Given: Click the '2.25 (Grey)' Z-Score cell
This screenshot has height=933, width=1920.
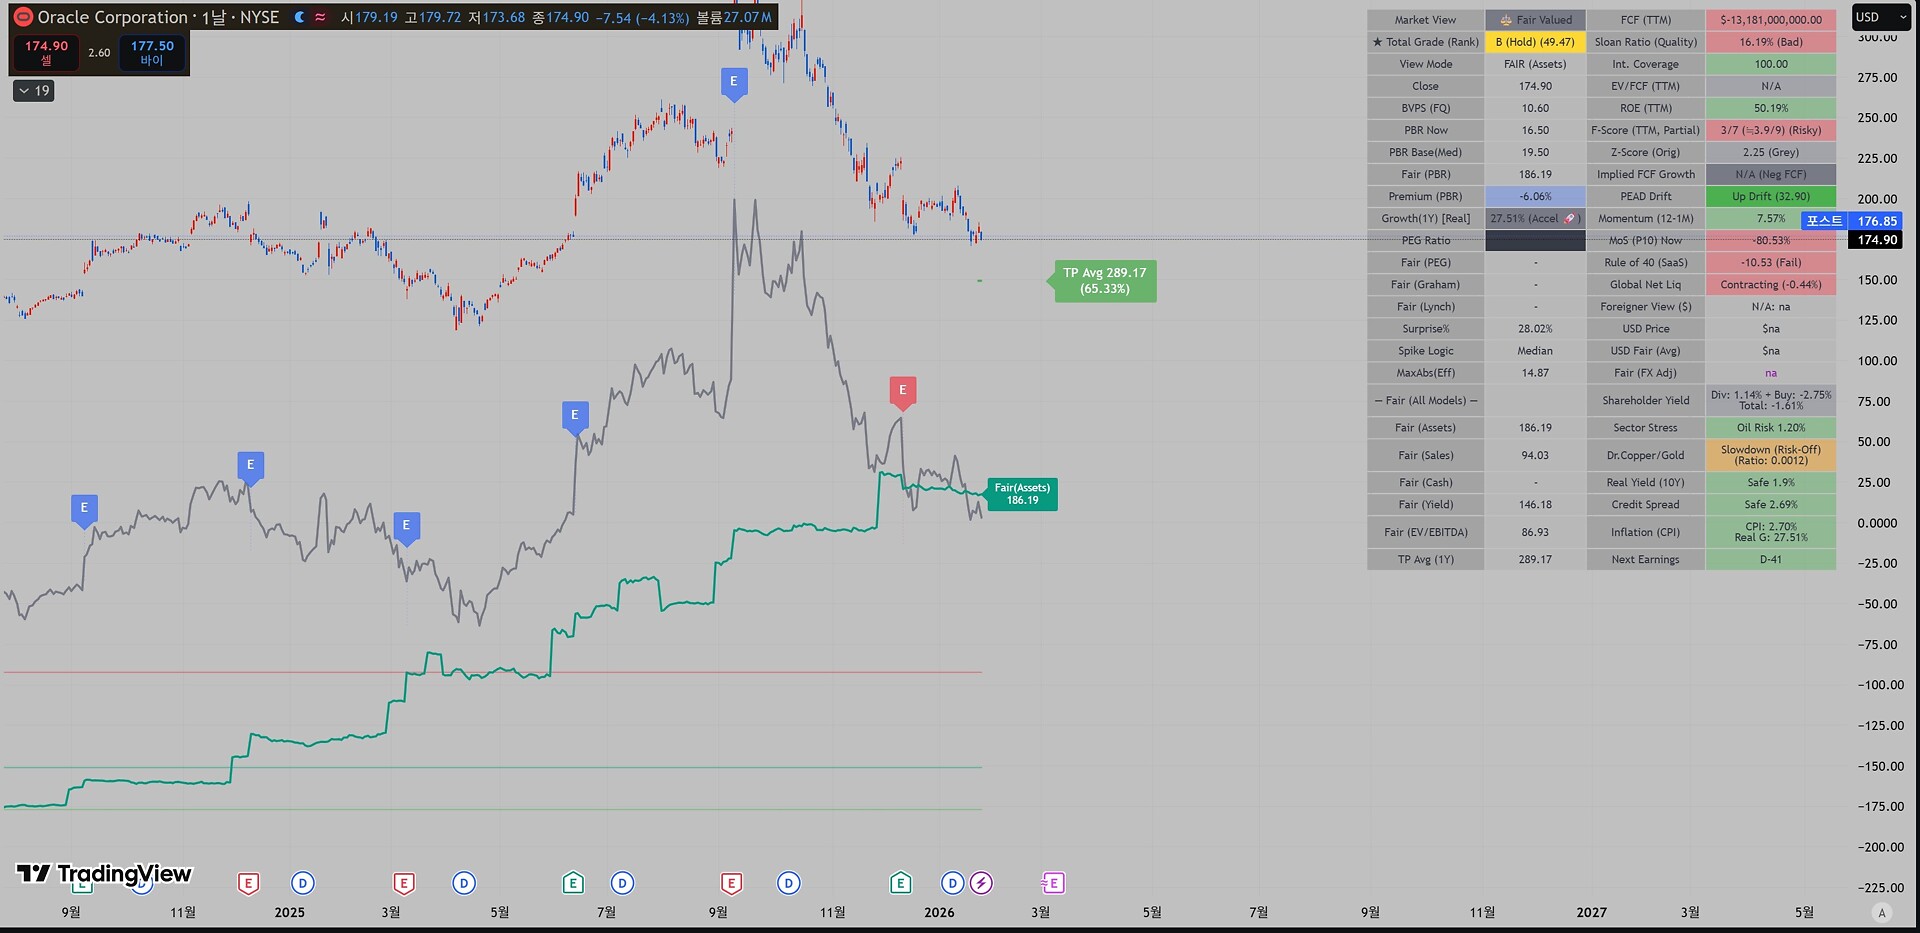Looking at the screenshot, I should [1771, 152].
